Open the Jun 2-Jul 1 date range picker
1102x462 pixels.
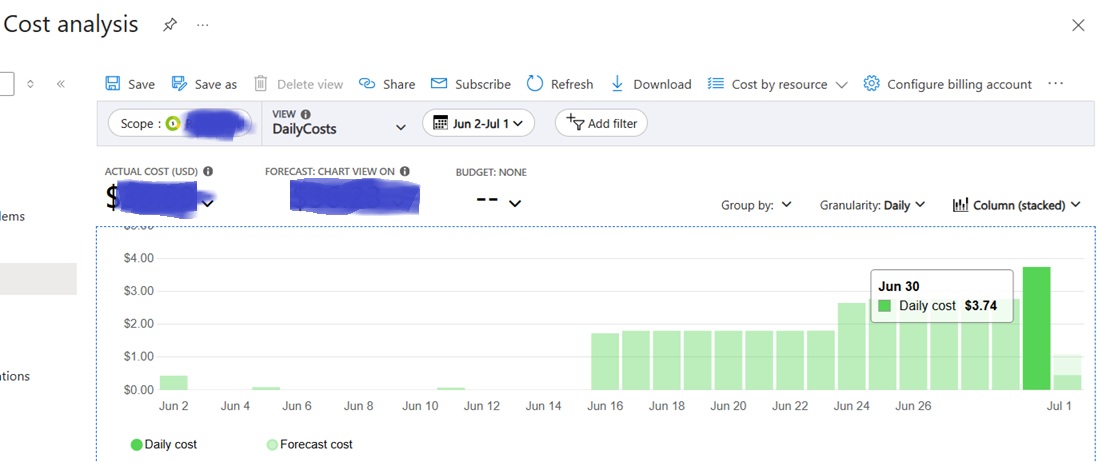479,123
